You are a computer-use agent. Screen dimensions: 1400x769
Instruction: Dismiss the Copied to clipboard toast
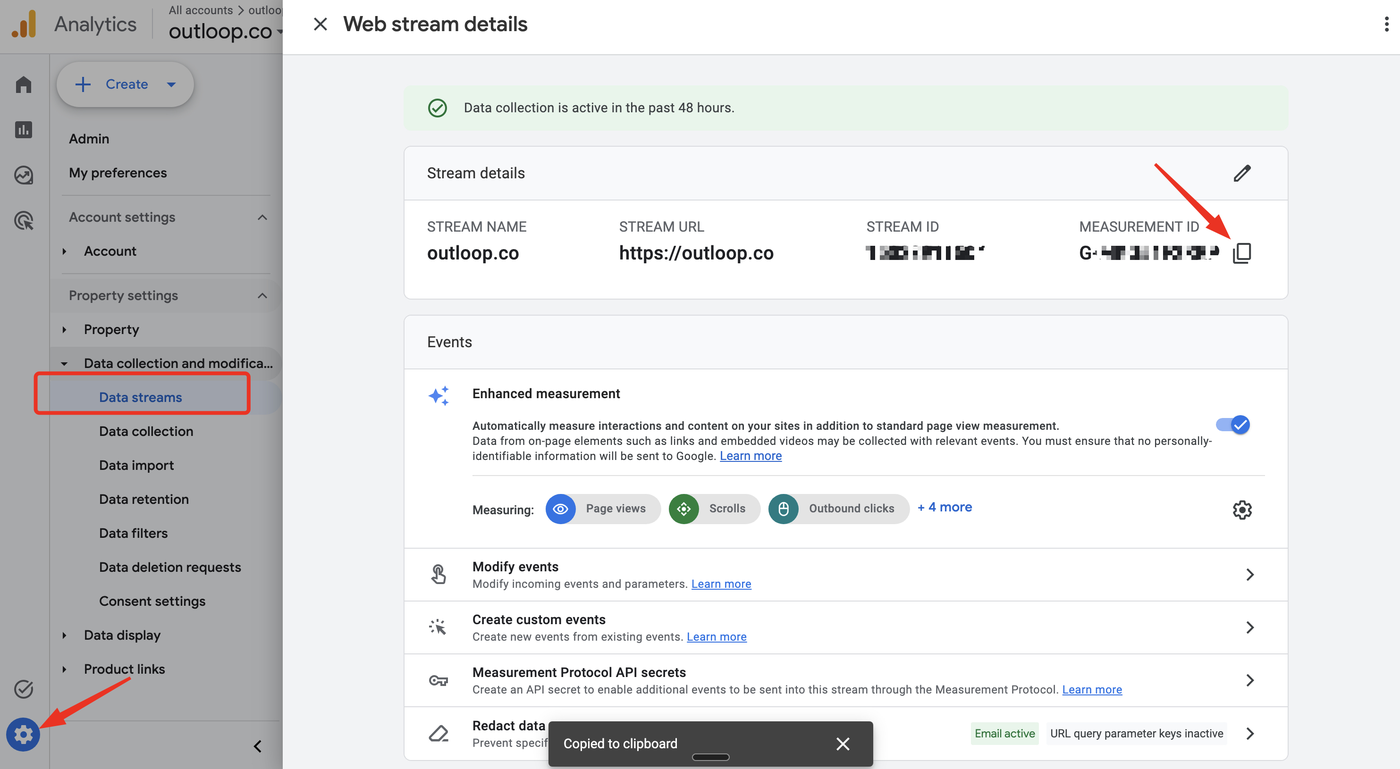click(843, 744)
